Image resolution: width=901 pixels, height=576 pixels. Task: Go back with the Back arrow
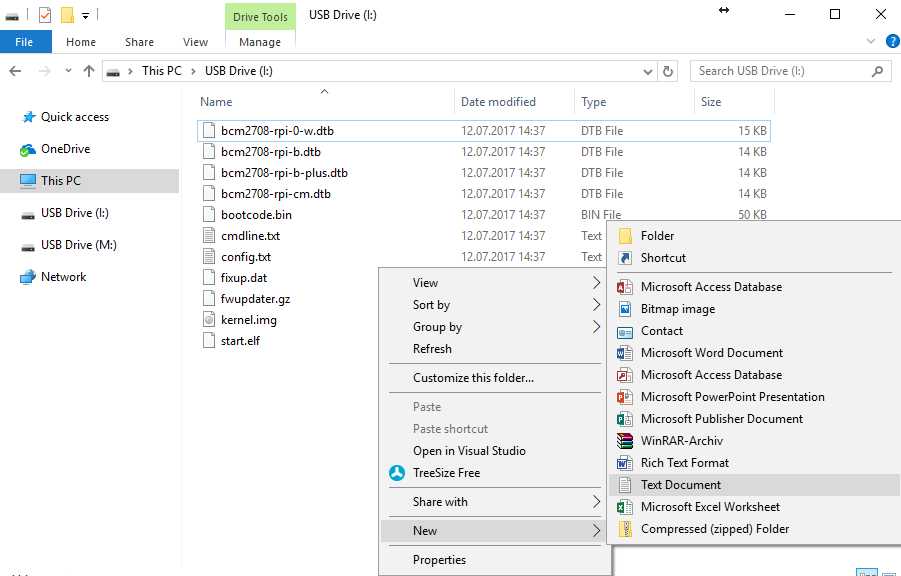tap(16, 71)
